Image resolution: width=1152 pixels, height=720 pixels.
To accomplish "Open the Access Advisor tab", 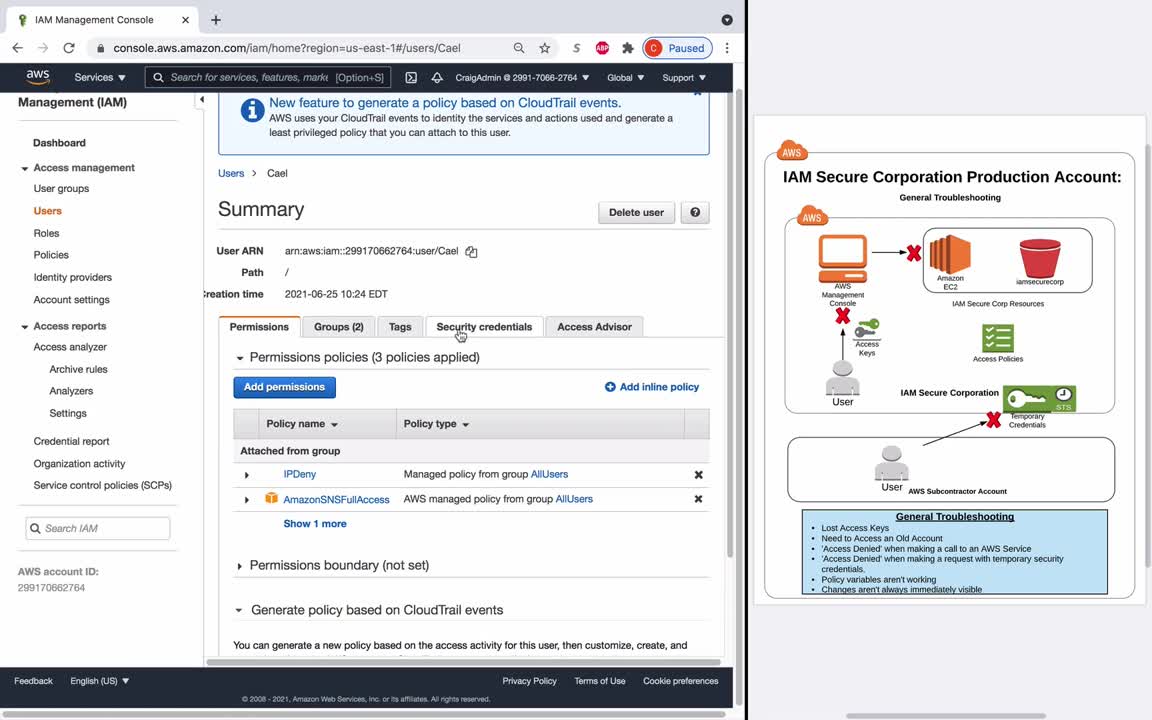I will pos(594,327).
